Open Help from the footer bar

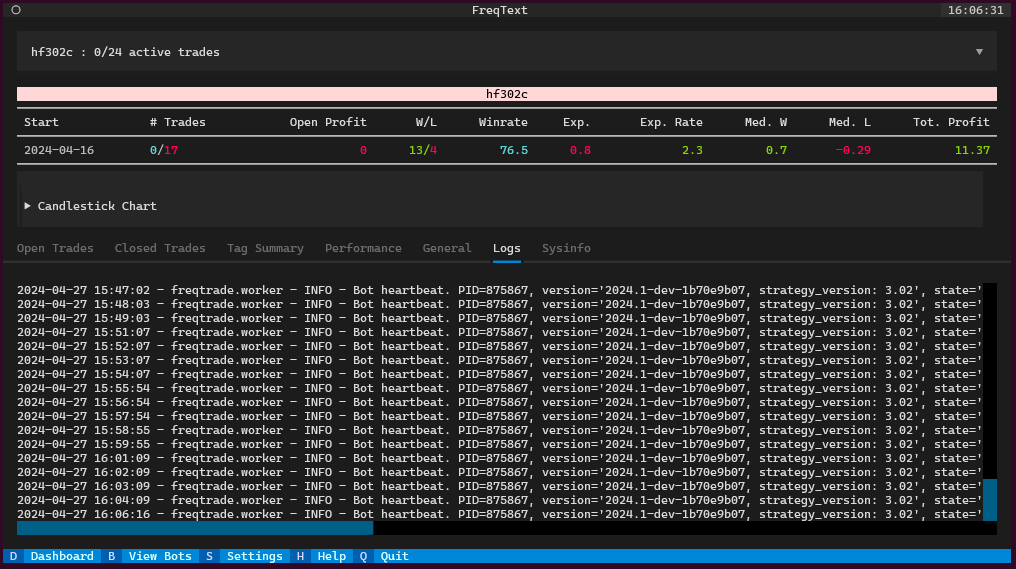point(331,556)
